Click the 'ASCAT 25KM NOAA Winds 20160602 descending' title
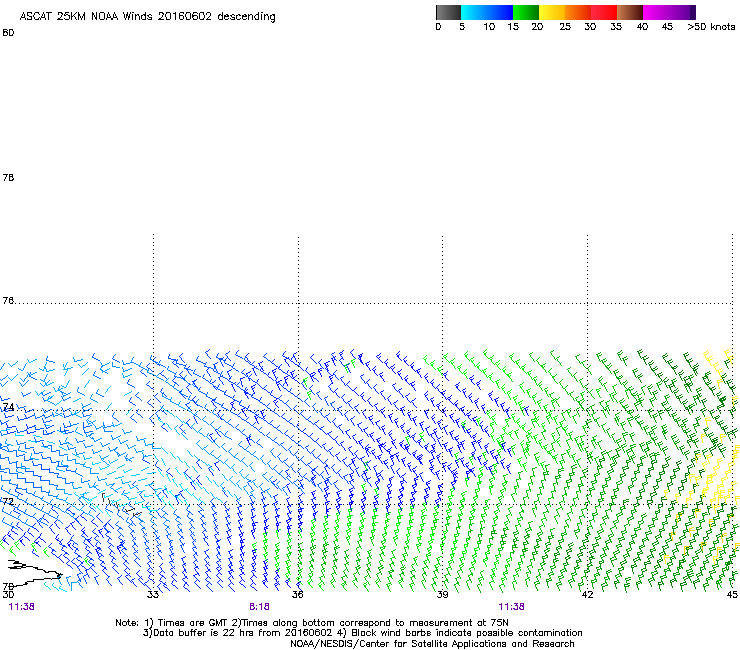This screenshot has width=740, height=650. point(147,17)
